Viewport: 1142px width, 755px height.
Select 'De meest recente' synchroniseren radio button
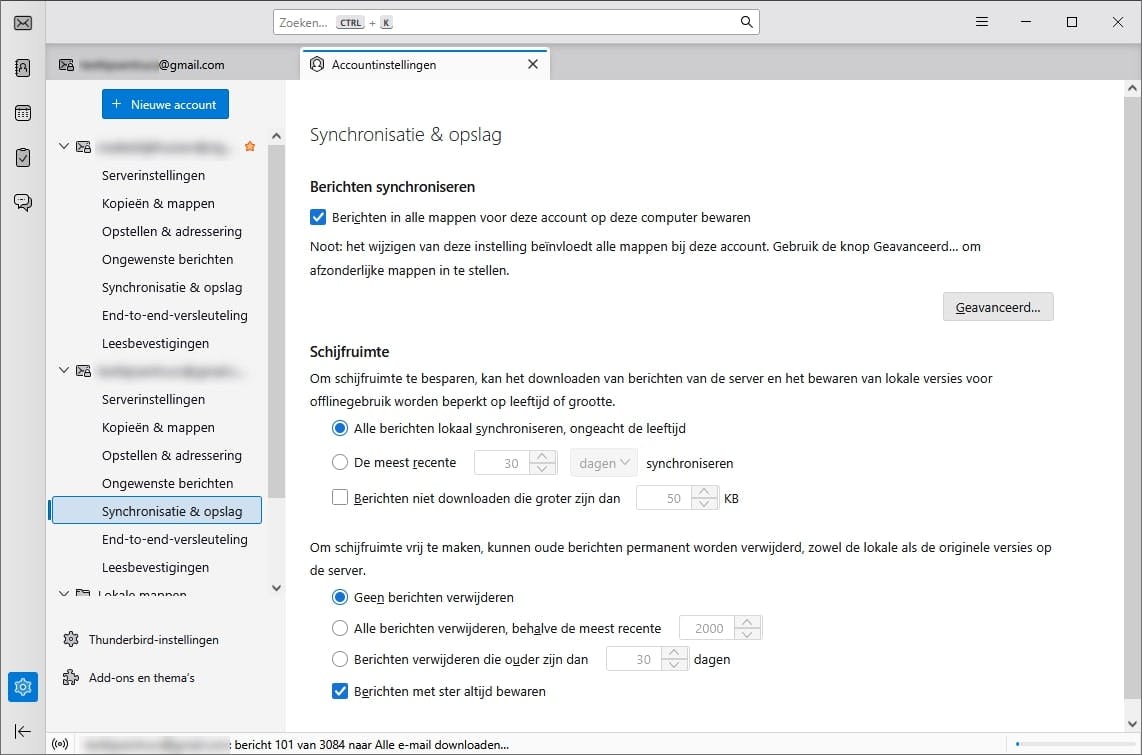340,462
